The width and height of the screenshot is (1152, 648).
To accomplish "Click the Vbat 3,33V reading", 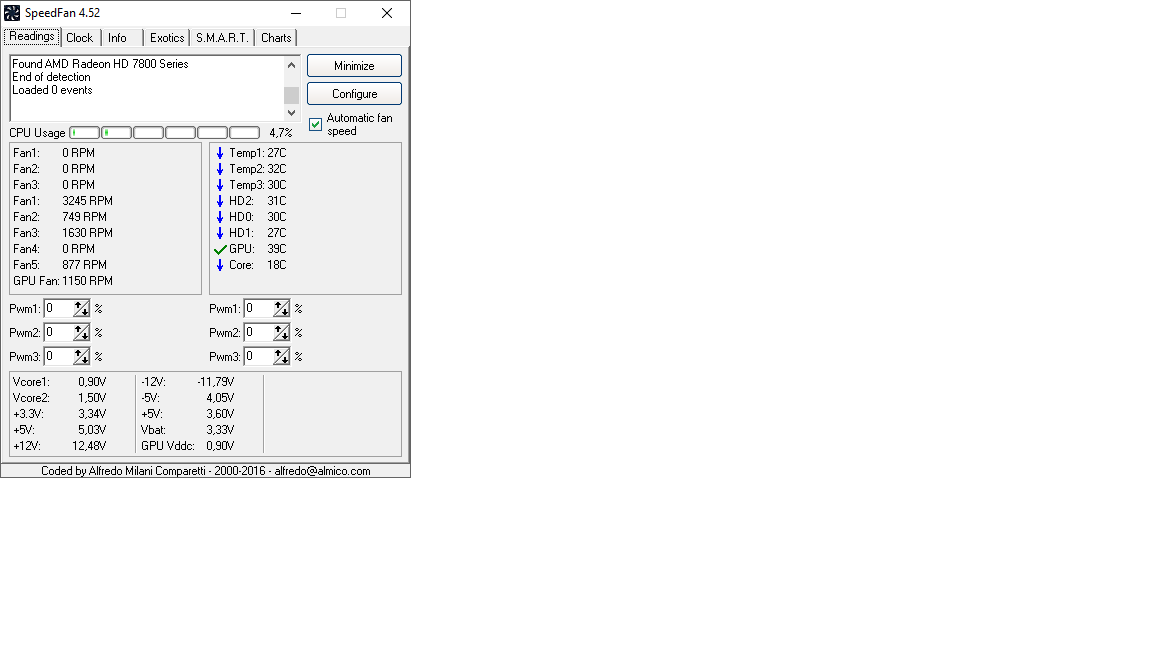I will pyautogui.click(x=188, y=430).
